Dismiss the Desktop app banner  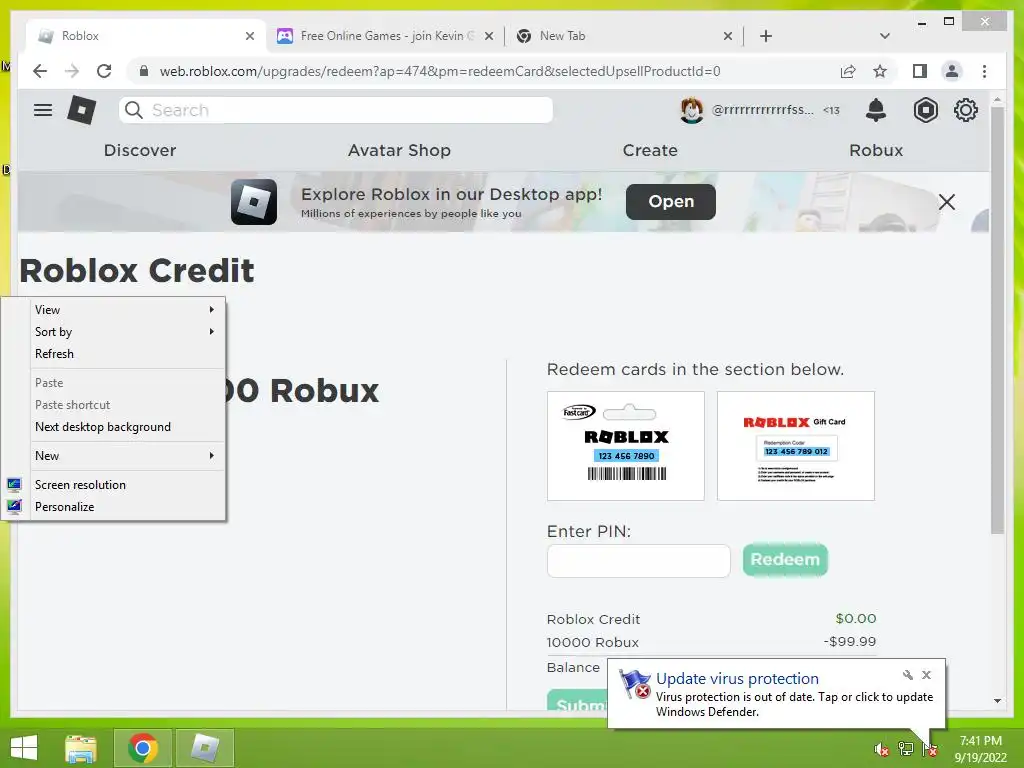[x=946, y=202]
